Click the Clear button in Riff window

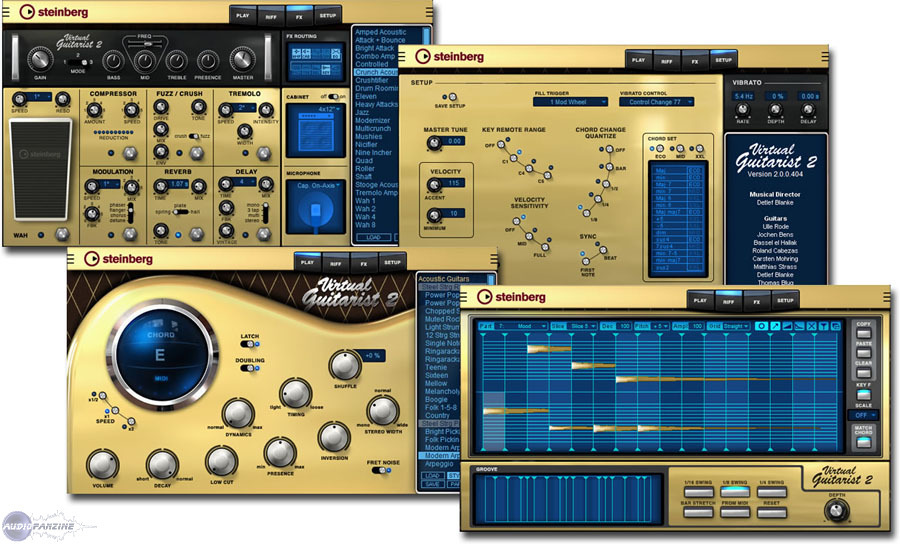(863, 372)
